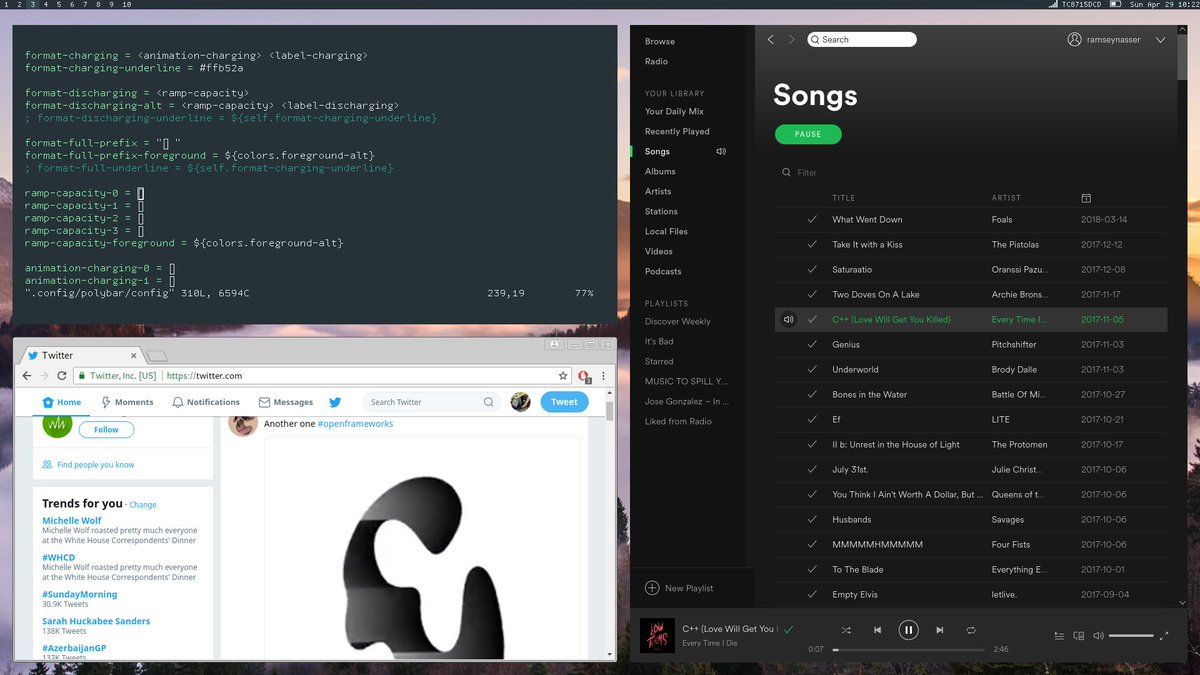Image resolution: width=1200 pixels, height=675 pixels.
Task: Remove 'What Went Down' from saved songs
Action: tap(812, 220)
